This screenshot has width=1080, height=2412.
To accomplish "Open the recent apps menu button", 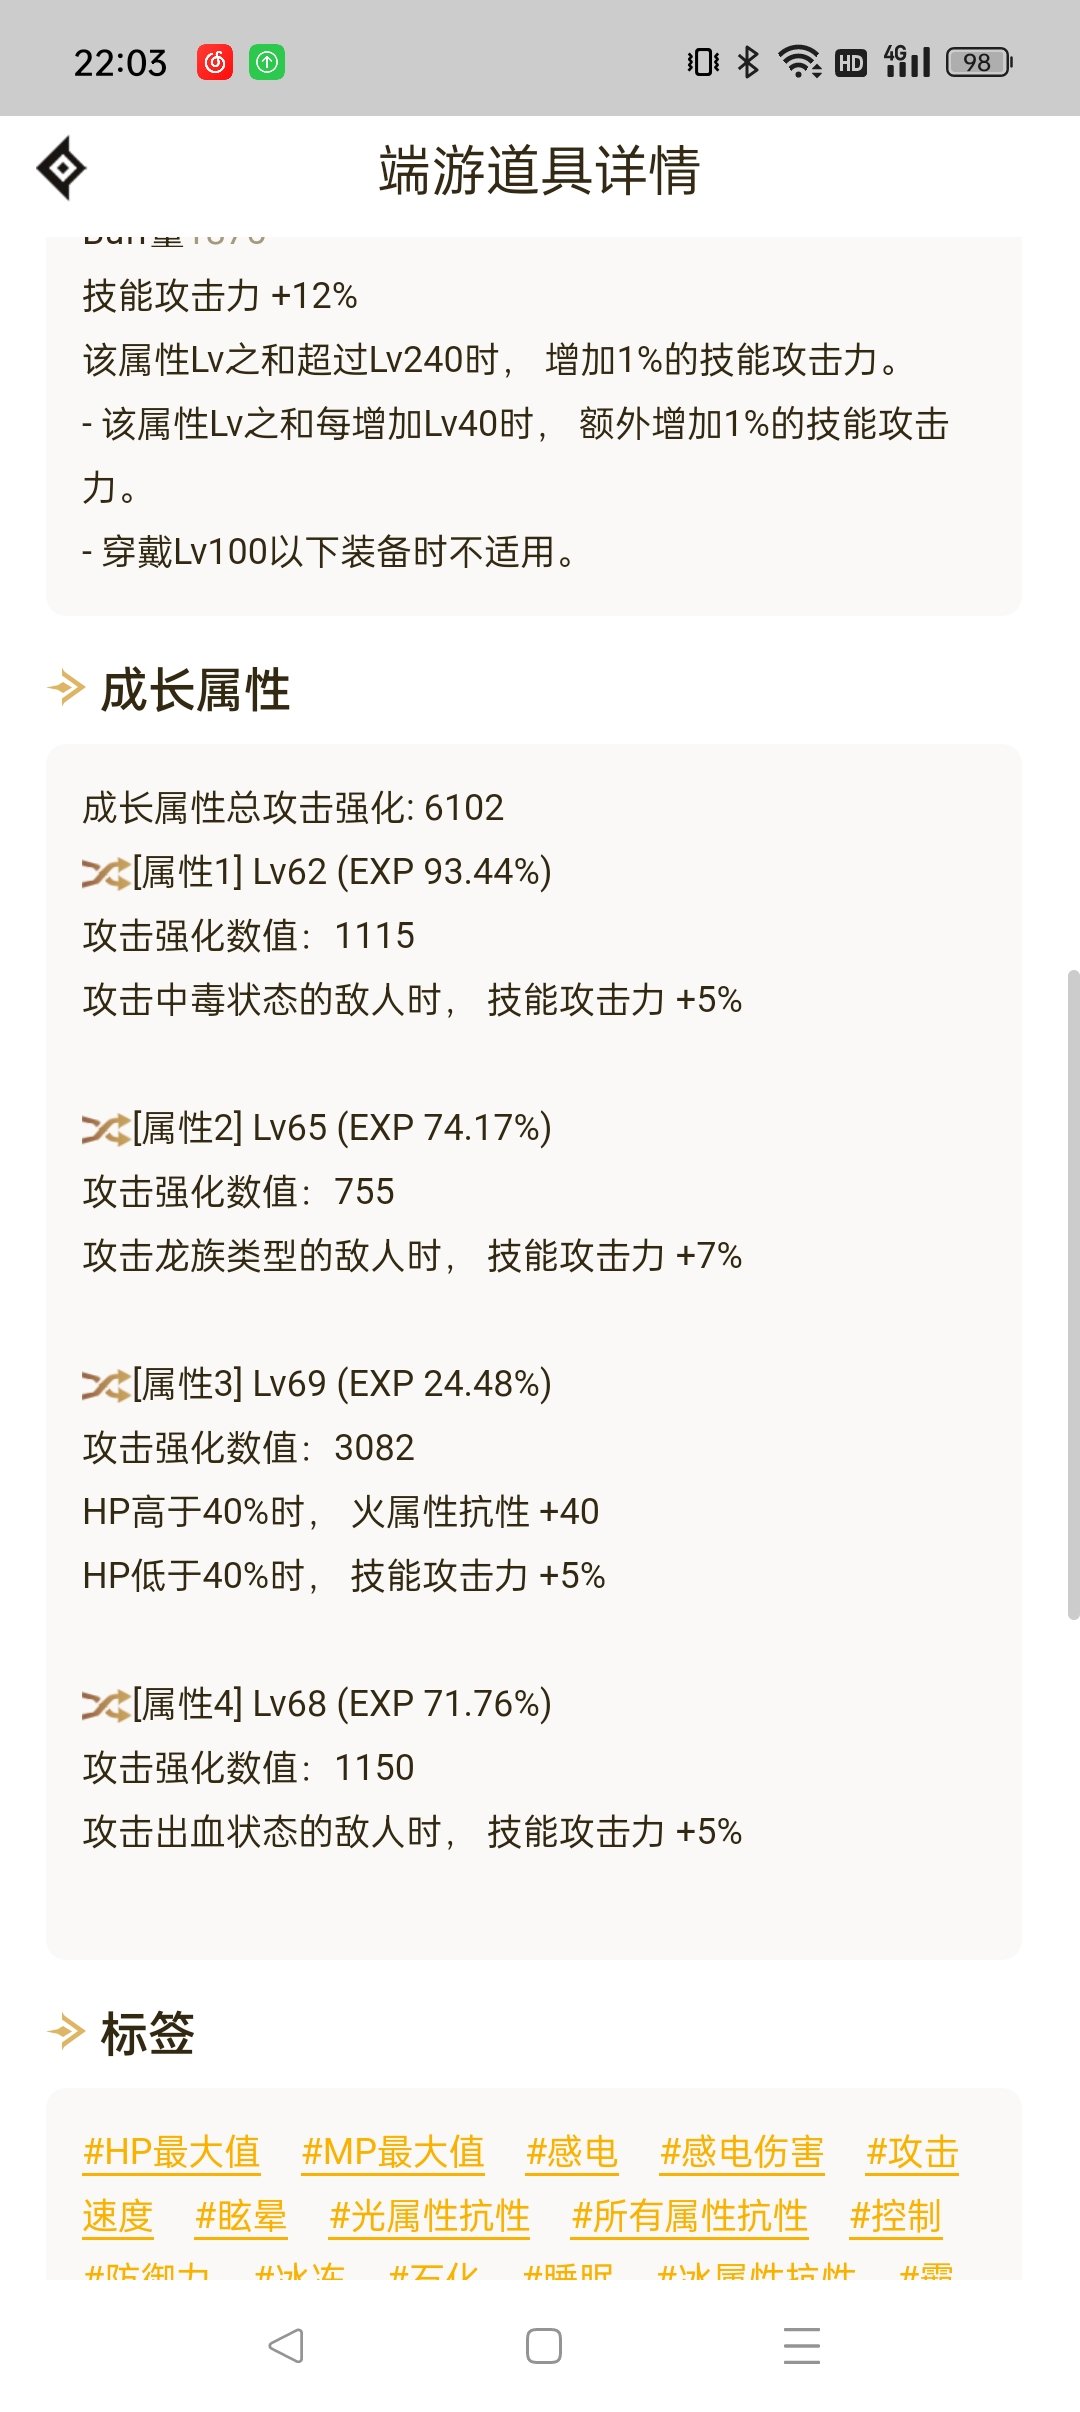I will (801, 2345).
